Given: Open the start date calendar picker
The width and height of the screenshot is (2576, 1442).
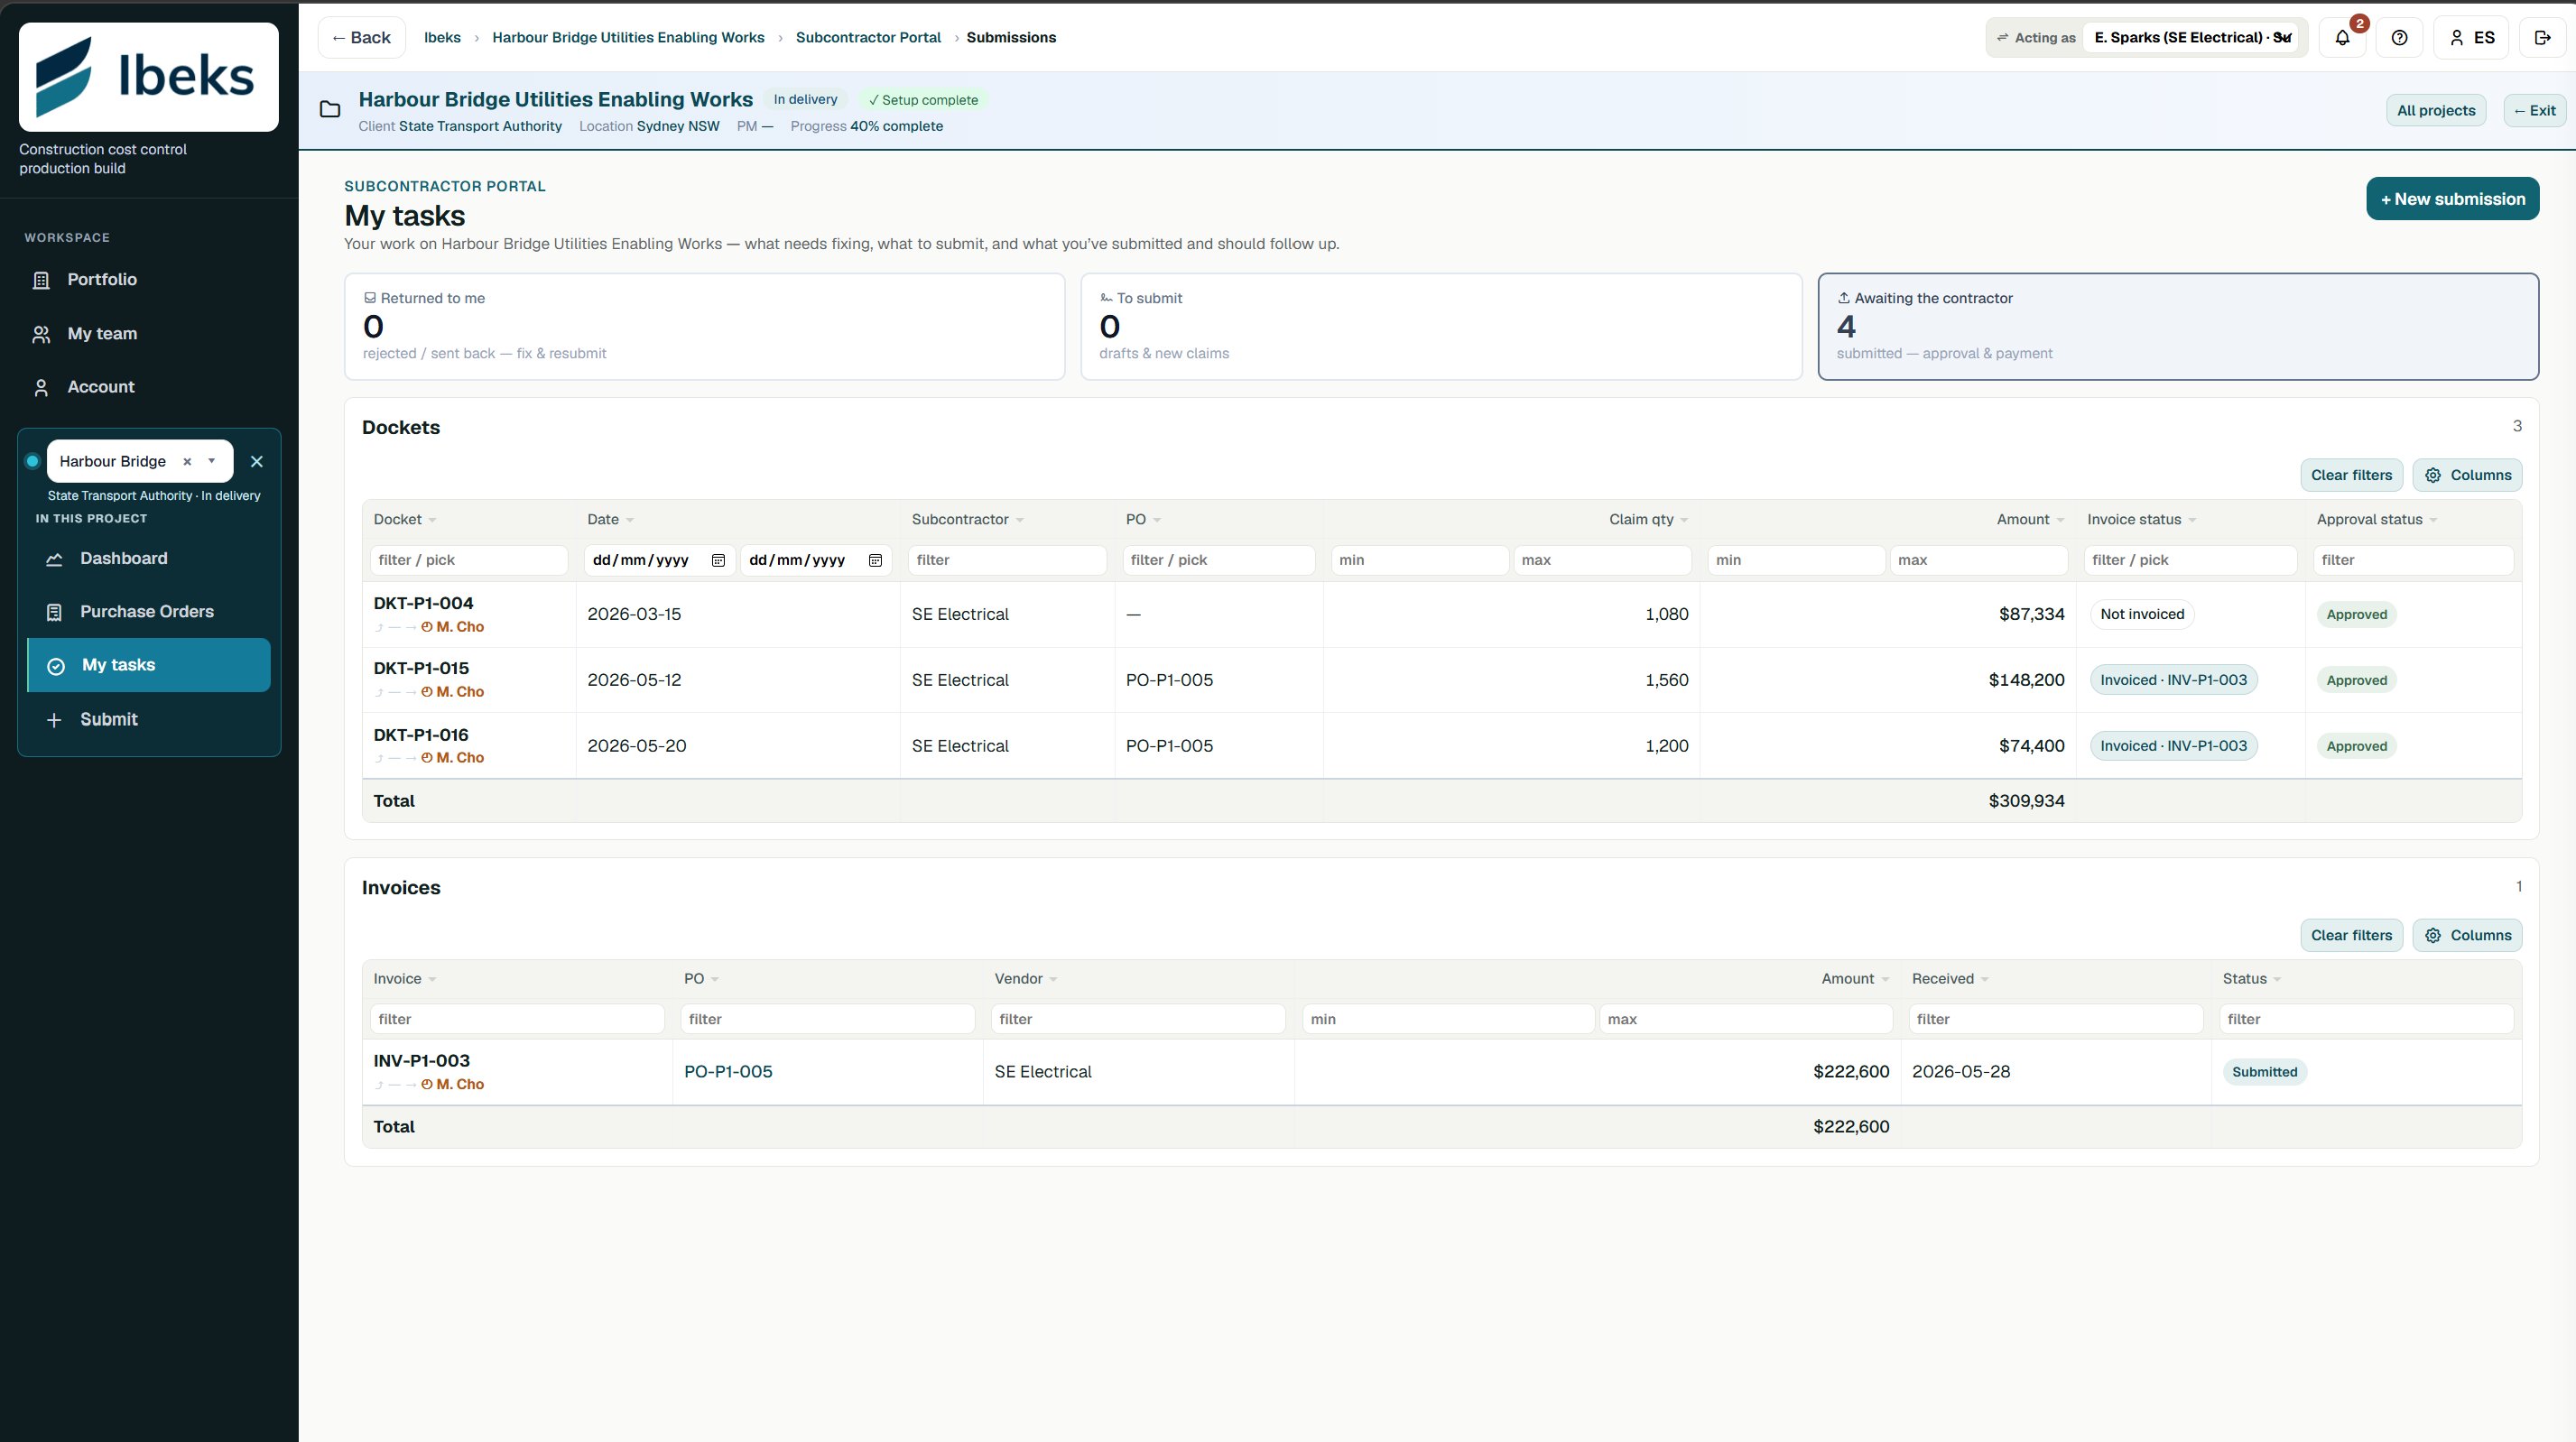Looking at the screenshot, I should click(x=718, y=560).
